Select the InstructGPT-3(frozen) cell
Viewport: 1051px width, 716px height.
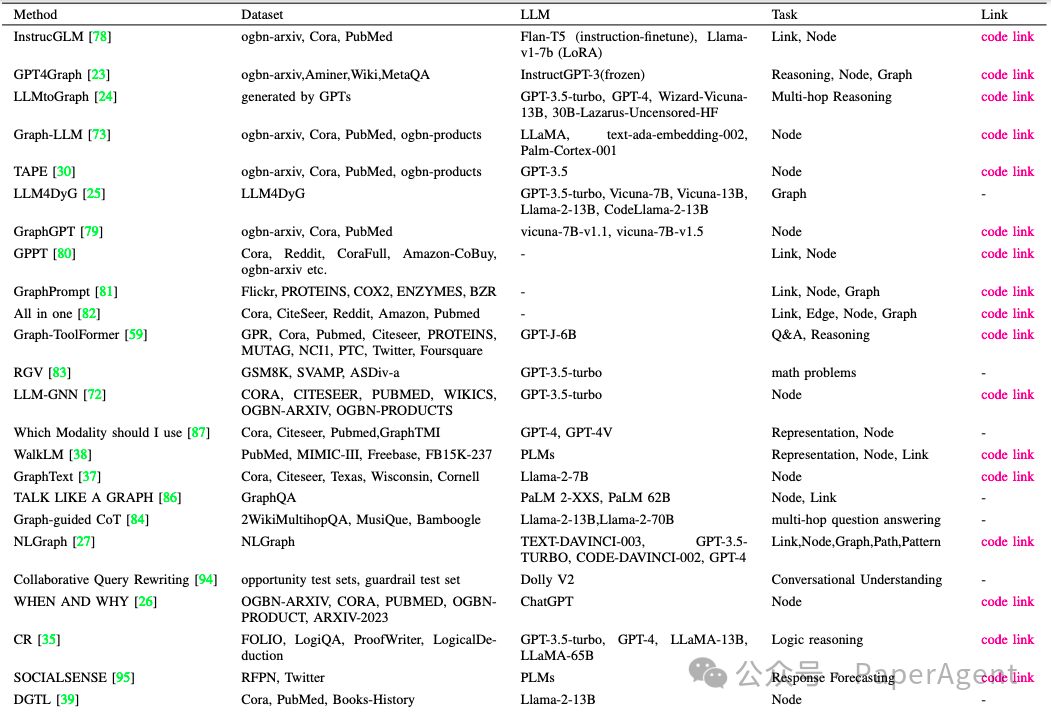pos(582,74)
